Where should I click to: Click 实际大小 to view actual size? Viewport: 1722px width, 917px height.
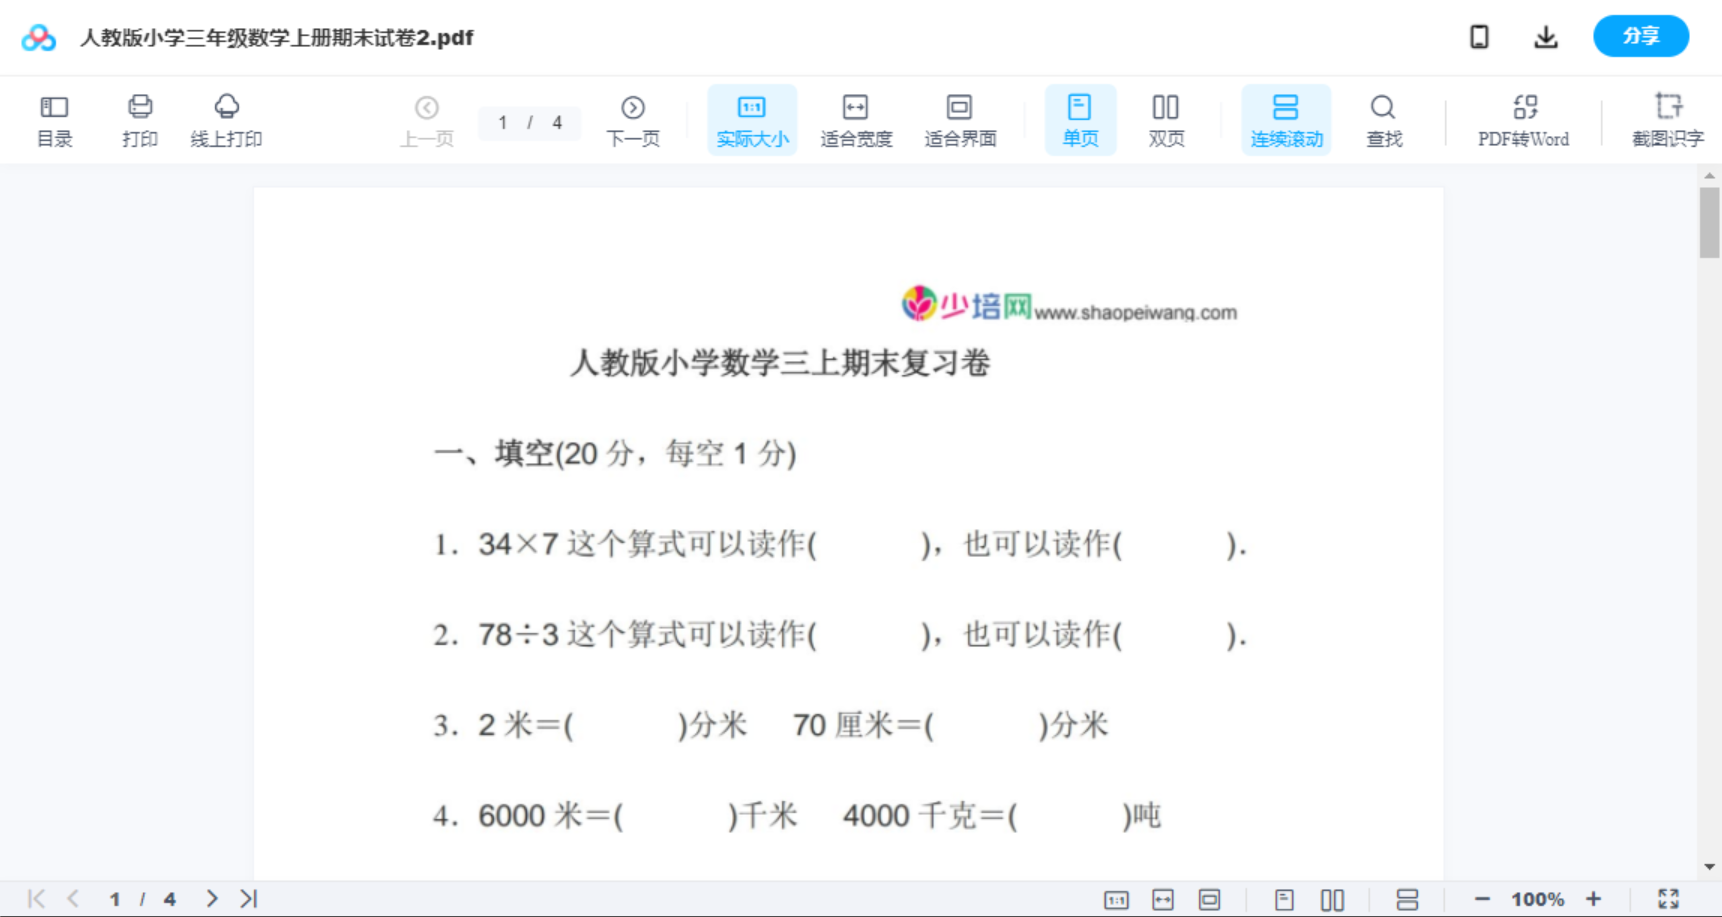coord(751,120)
